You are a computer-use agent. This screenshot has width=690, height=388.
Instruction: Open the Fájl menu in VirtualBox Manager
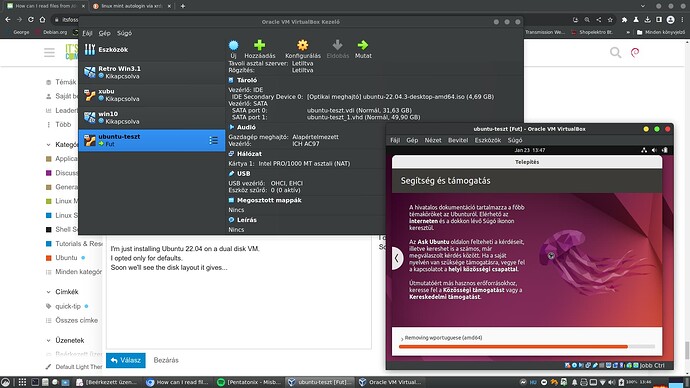(x=87, y=33)
